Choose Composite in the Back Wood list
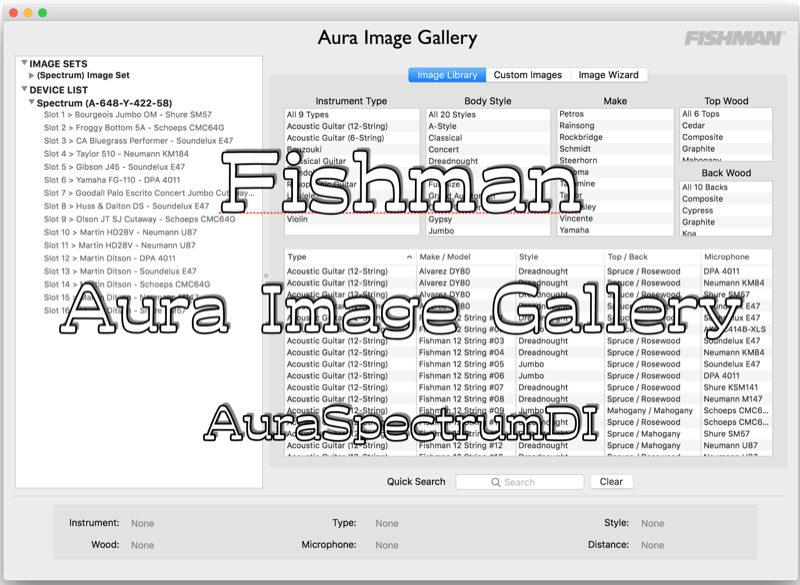Viewport: 800px width, 585px height. [x=726, y=199]
